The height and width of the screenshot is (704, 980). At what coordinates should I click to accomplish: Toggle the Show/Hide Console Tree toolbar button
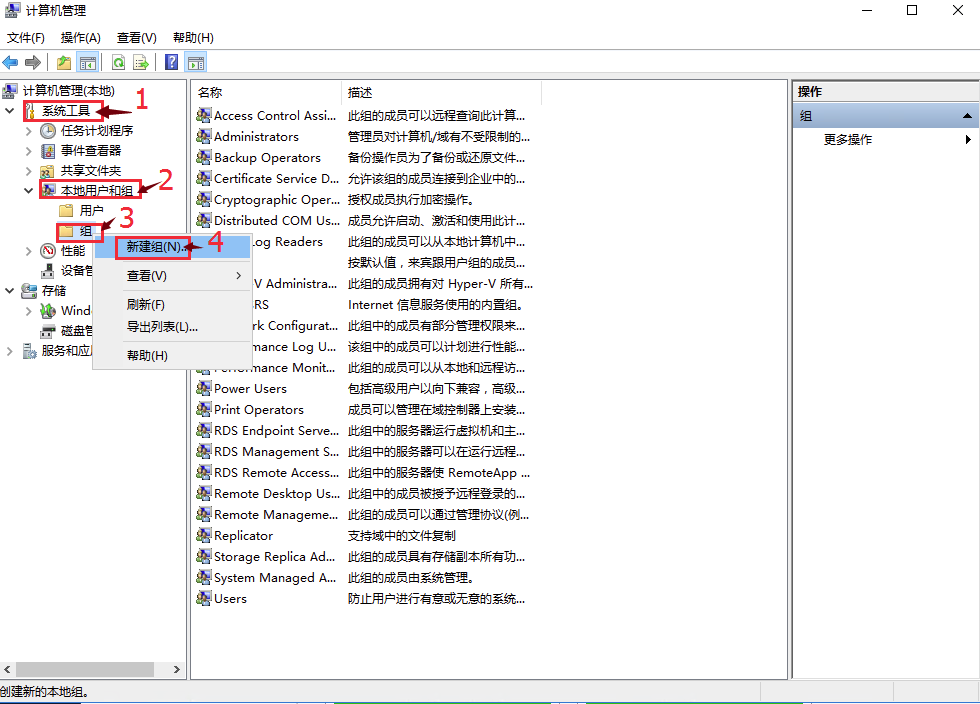pyautogui.click(x=88, y=62)
